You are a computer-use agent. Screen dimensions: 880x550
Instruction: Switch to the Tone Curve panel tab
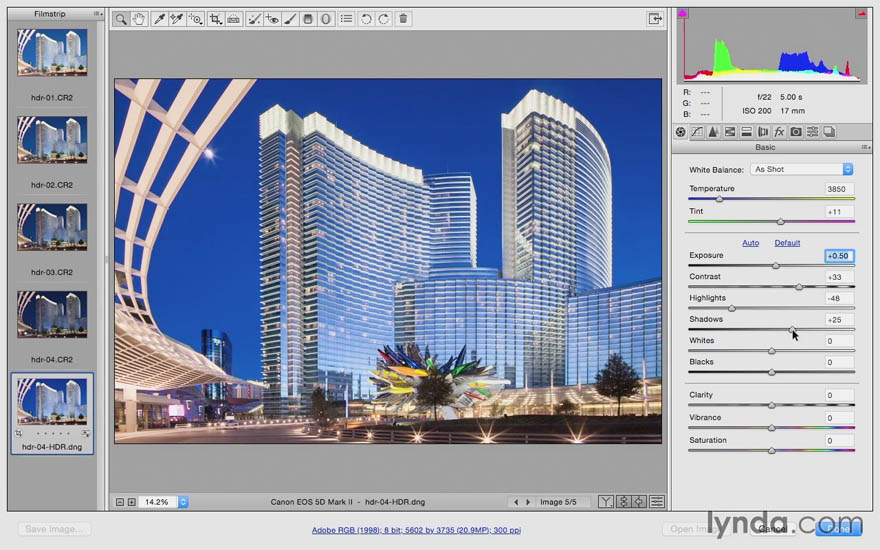coord(696,132)
